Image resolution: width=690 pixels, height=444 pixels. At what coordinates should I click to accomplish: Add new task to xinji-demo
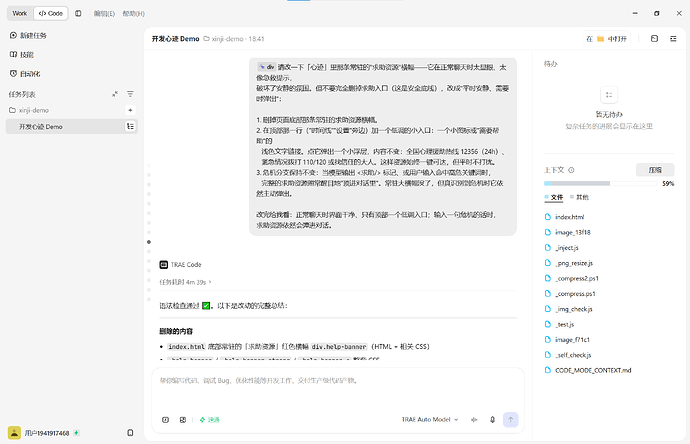point(130,110)
